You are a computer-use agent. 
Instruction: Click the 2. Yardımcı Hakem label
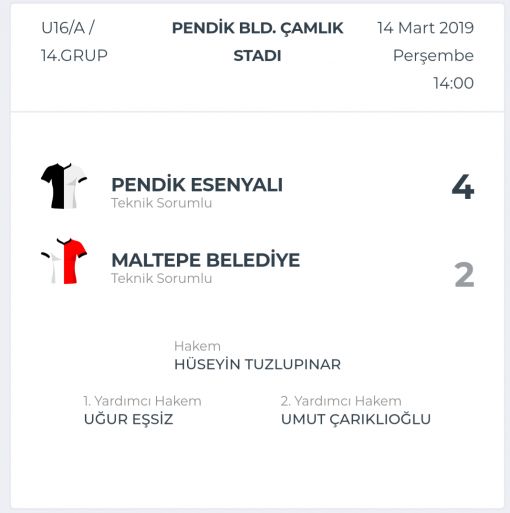[341, 401]
